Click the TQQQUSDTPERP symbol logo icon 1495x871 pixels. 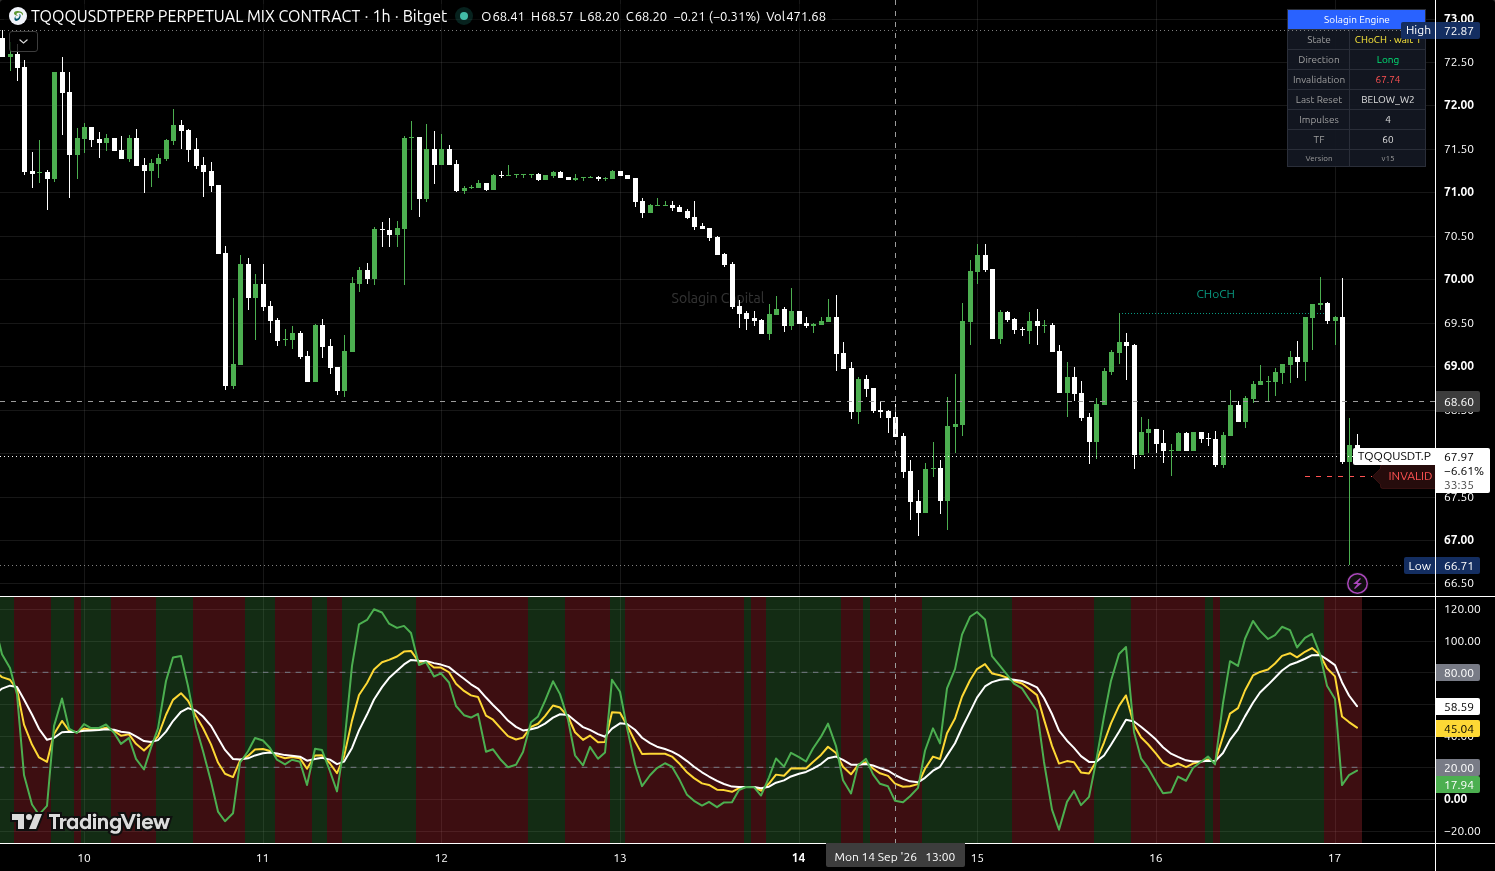click(x=17, y=16)
